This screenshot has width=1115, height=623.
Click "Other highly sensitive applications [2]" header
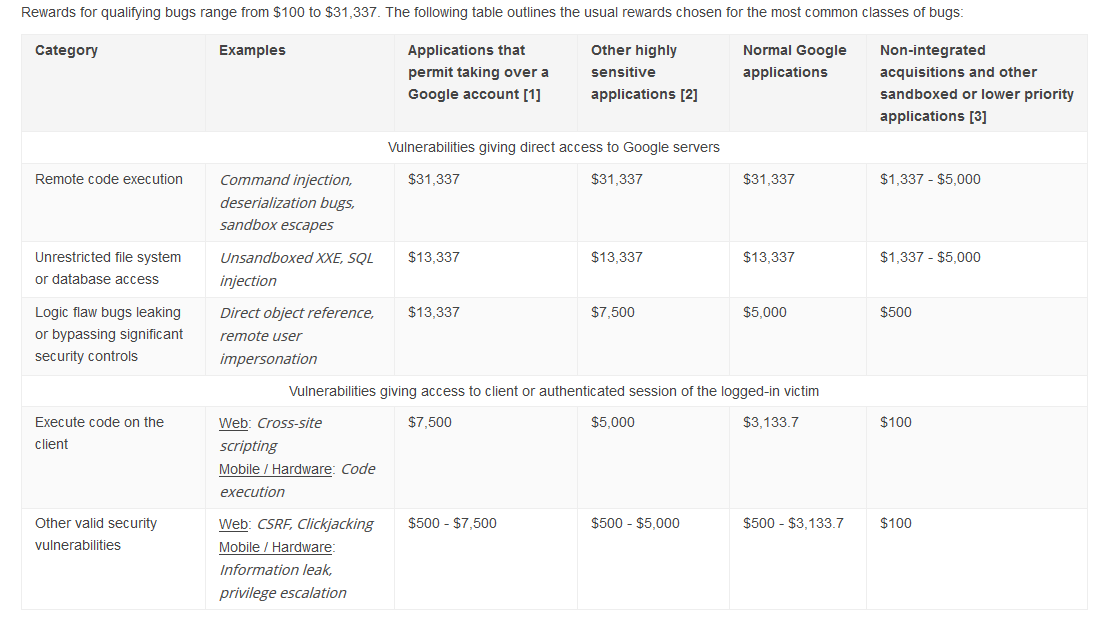[644, 73]
